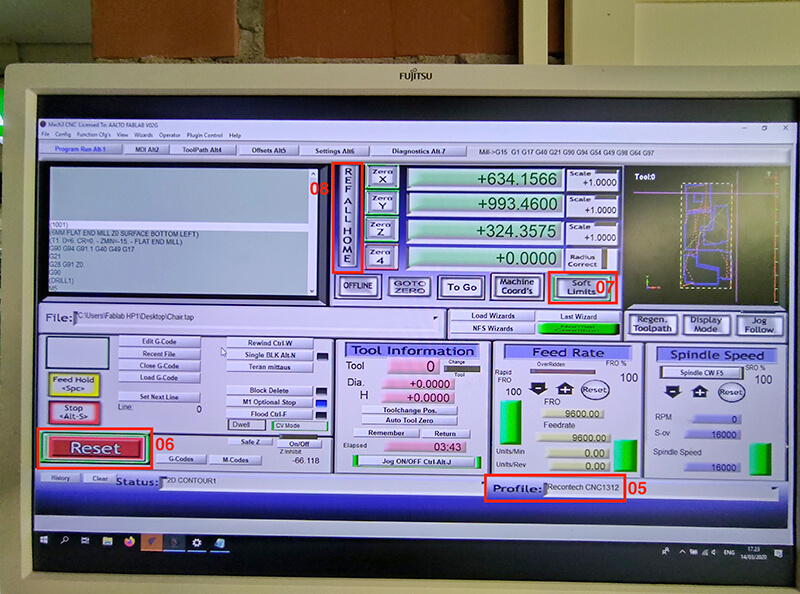Click the Zero Z axis button

[x=381, y=229]
